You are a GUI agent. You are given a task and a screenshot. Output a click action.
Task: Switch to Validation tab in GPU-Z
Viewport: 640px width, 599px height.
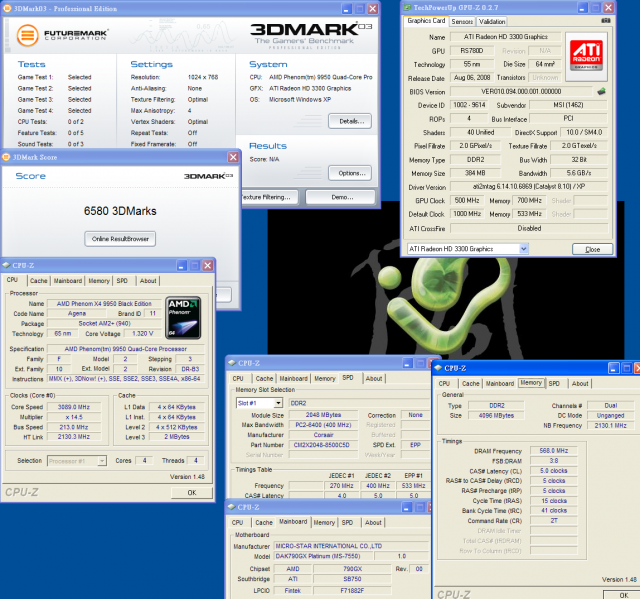tap(492, 22)
